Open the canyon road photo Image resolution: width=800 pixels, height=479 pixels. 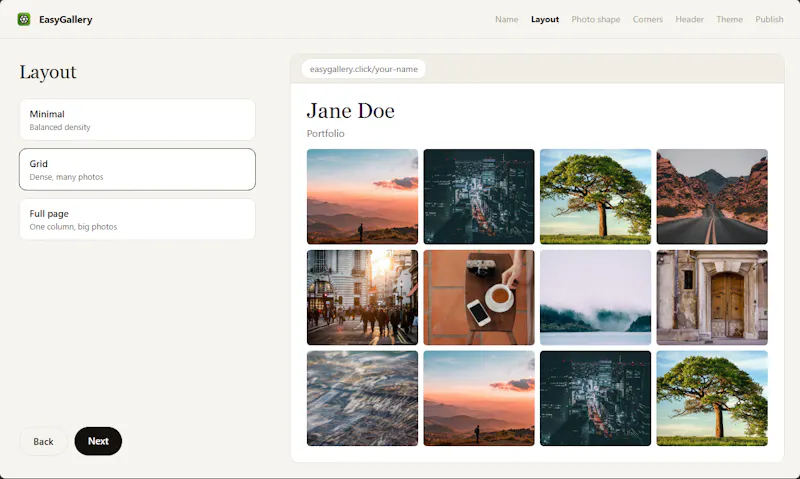(x=712, y=196)
